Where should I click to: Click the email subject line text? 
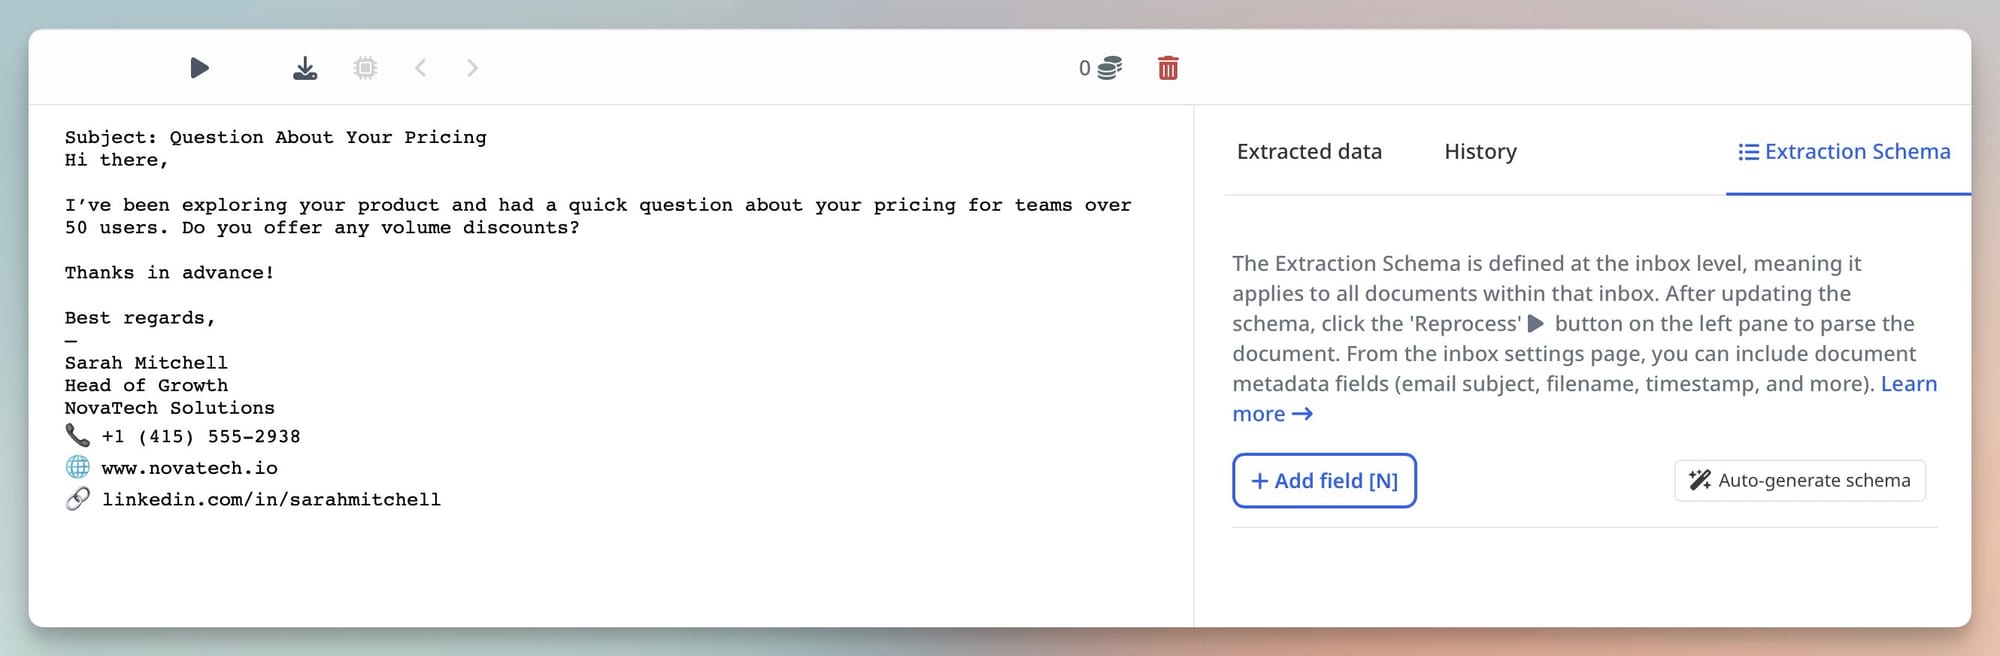coord(275,137)
